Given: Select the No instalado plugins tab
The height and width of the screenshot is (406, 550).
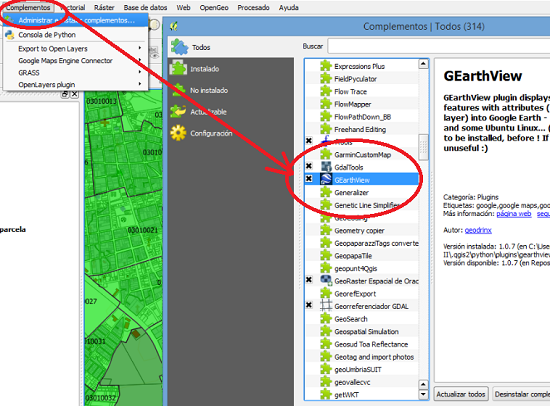Looking at the screenshot, I should point(230,91).
